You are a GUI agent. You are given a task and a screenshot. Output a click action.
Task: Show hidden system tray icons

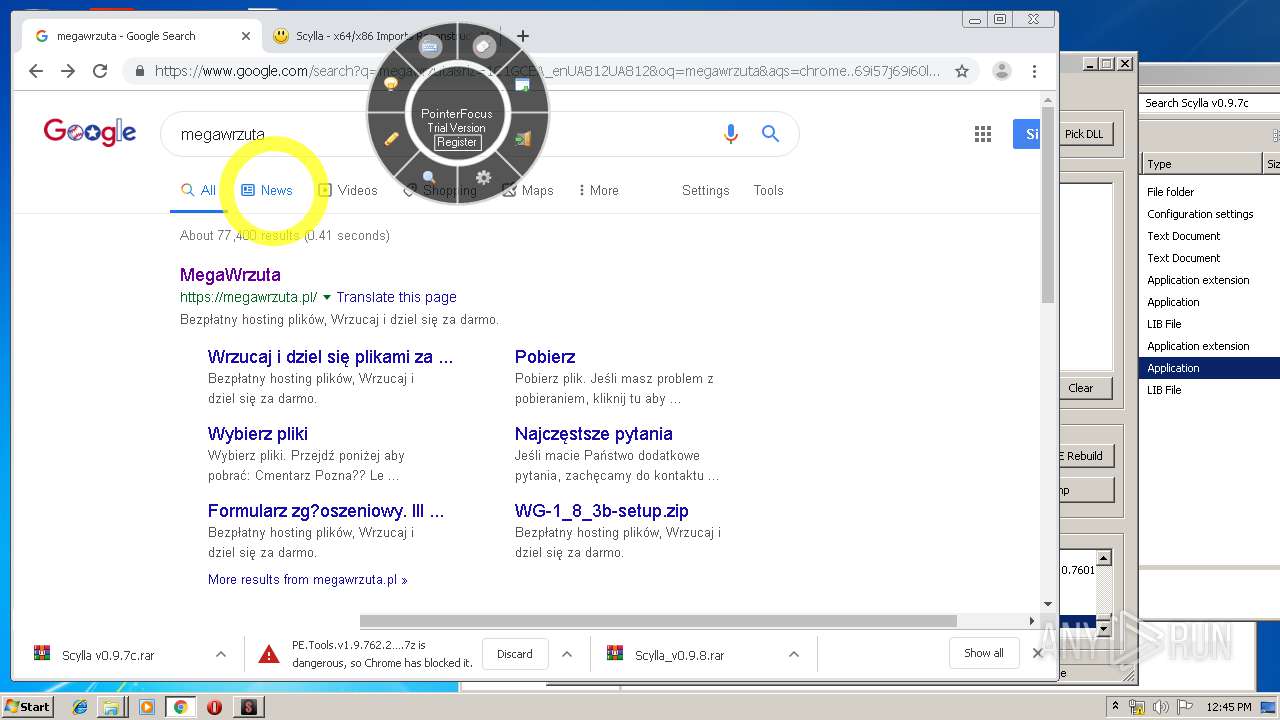[x=1115, y=706]
